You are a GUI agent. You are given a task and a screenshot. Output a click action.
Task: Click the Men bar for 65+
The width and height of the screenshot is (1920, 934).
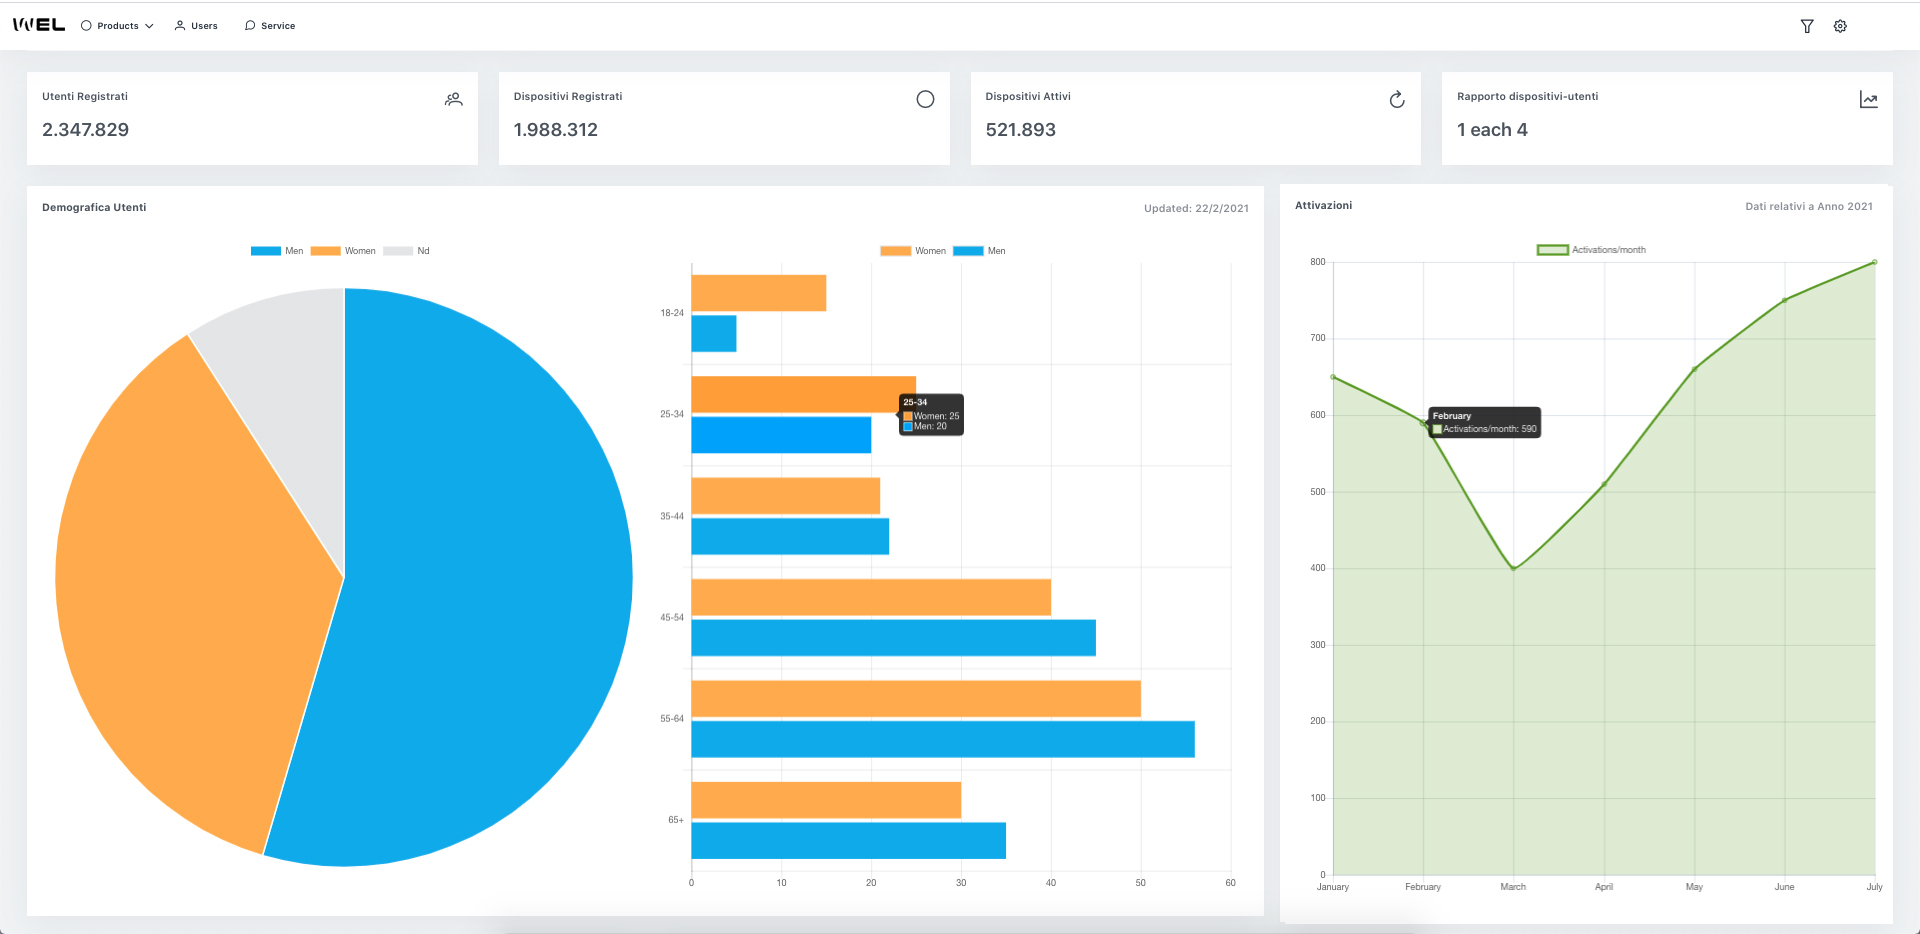849,841
